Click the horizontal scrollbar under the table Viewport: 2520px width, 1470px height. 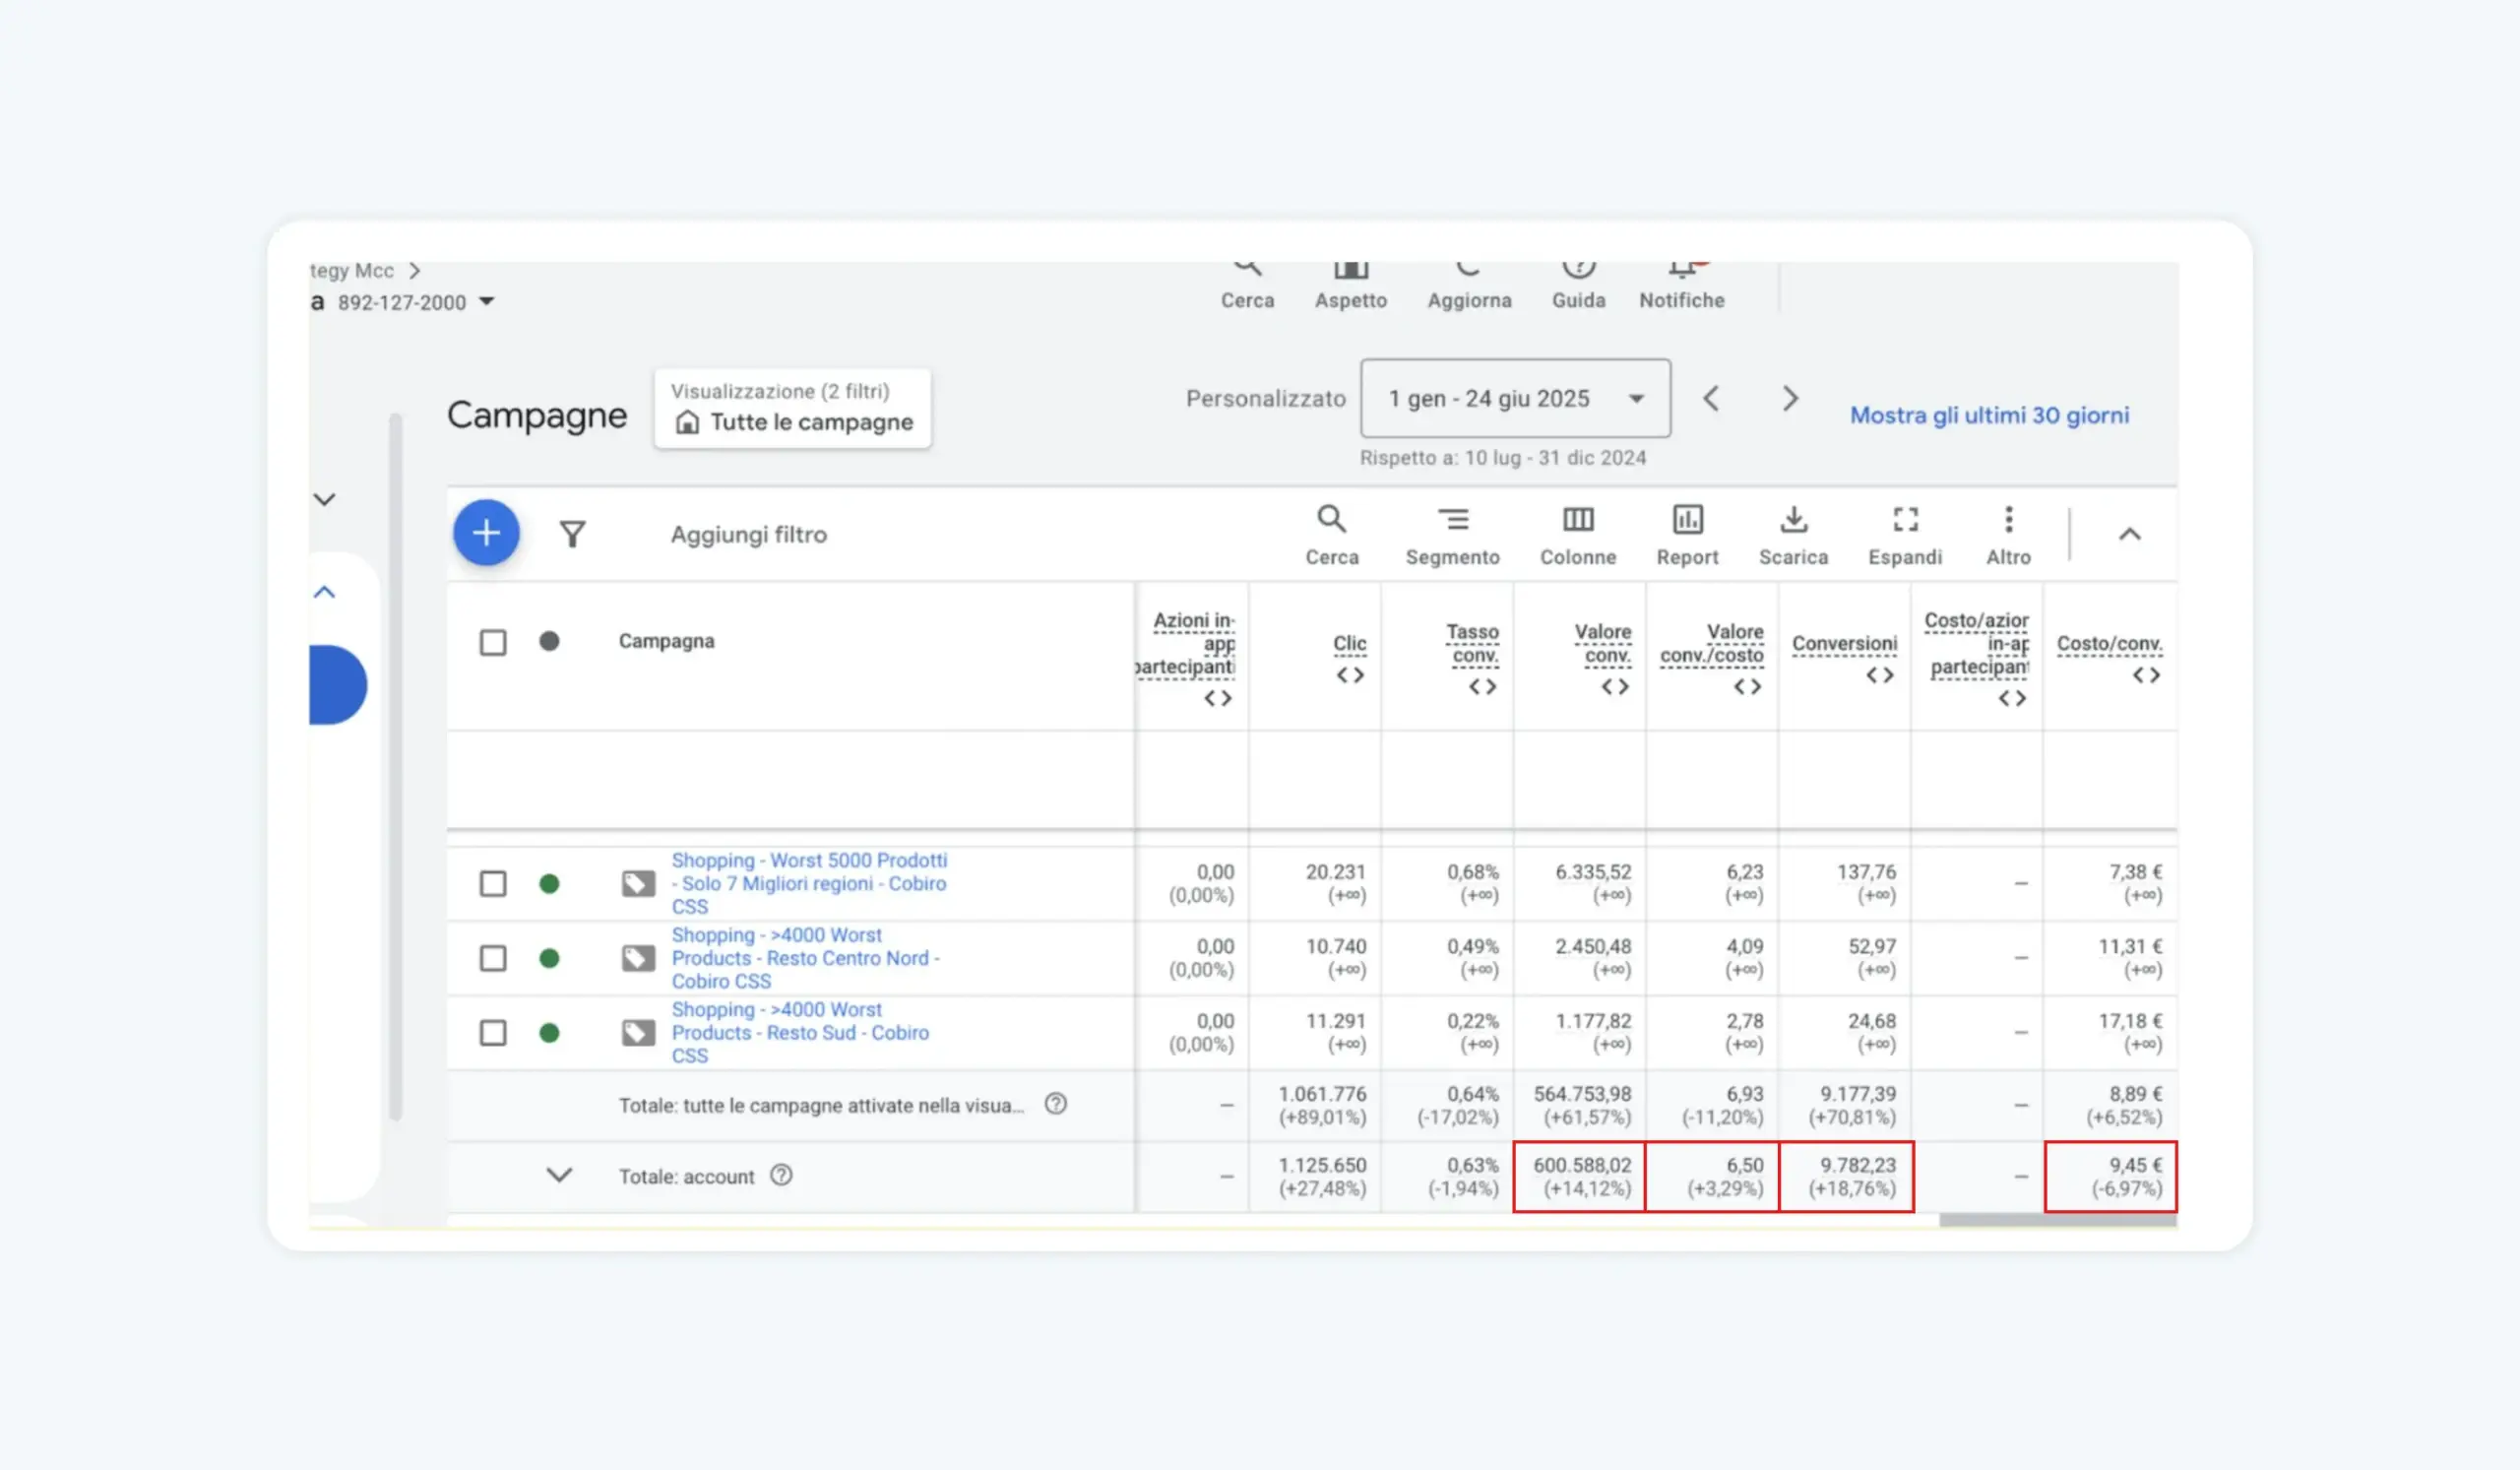[2057, 1220]
